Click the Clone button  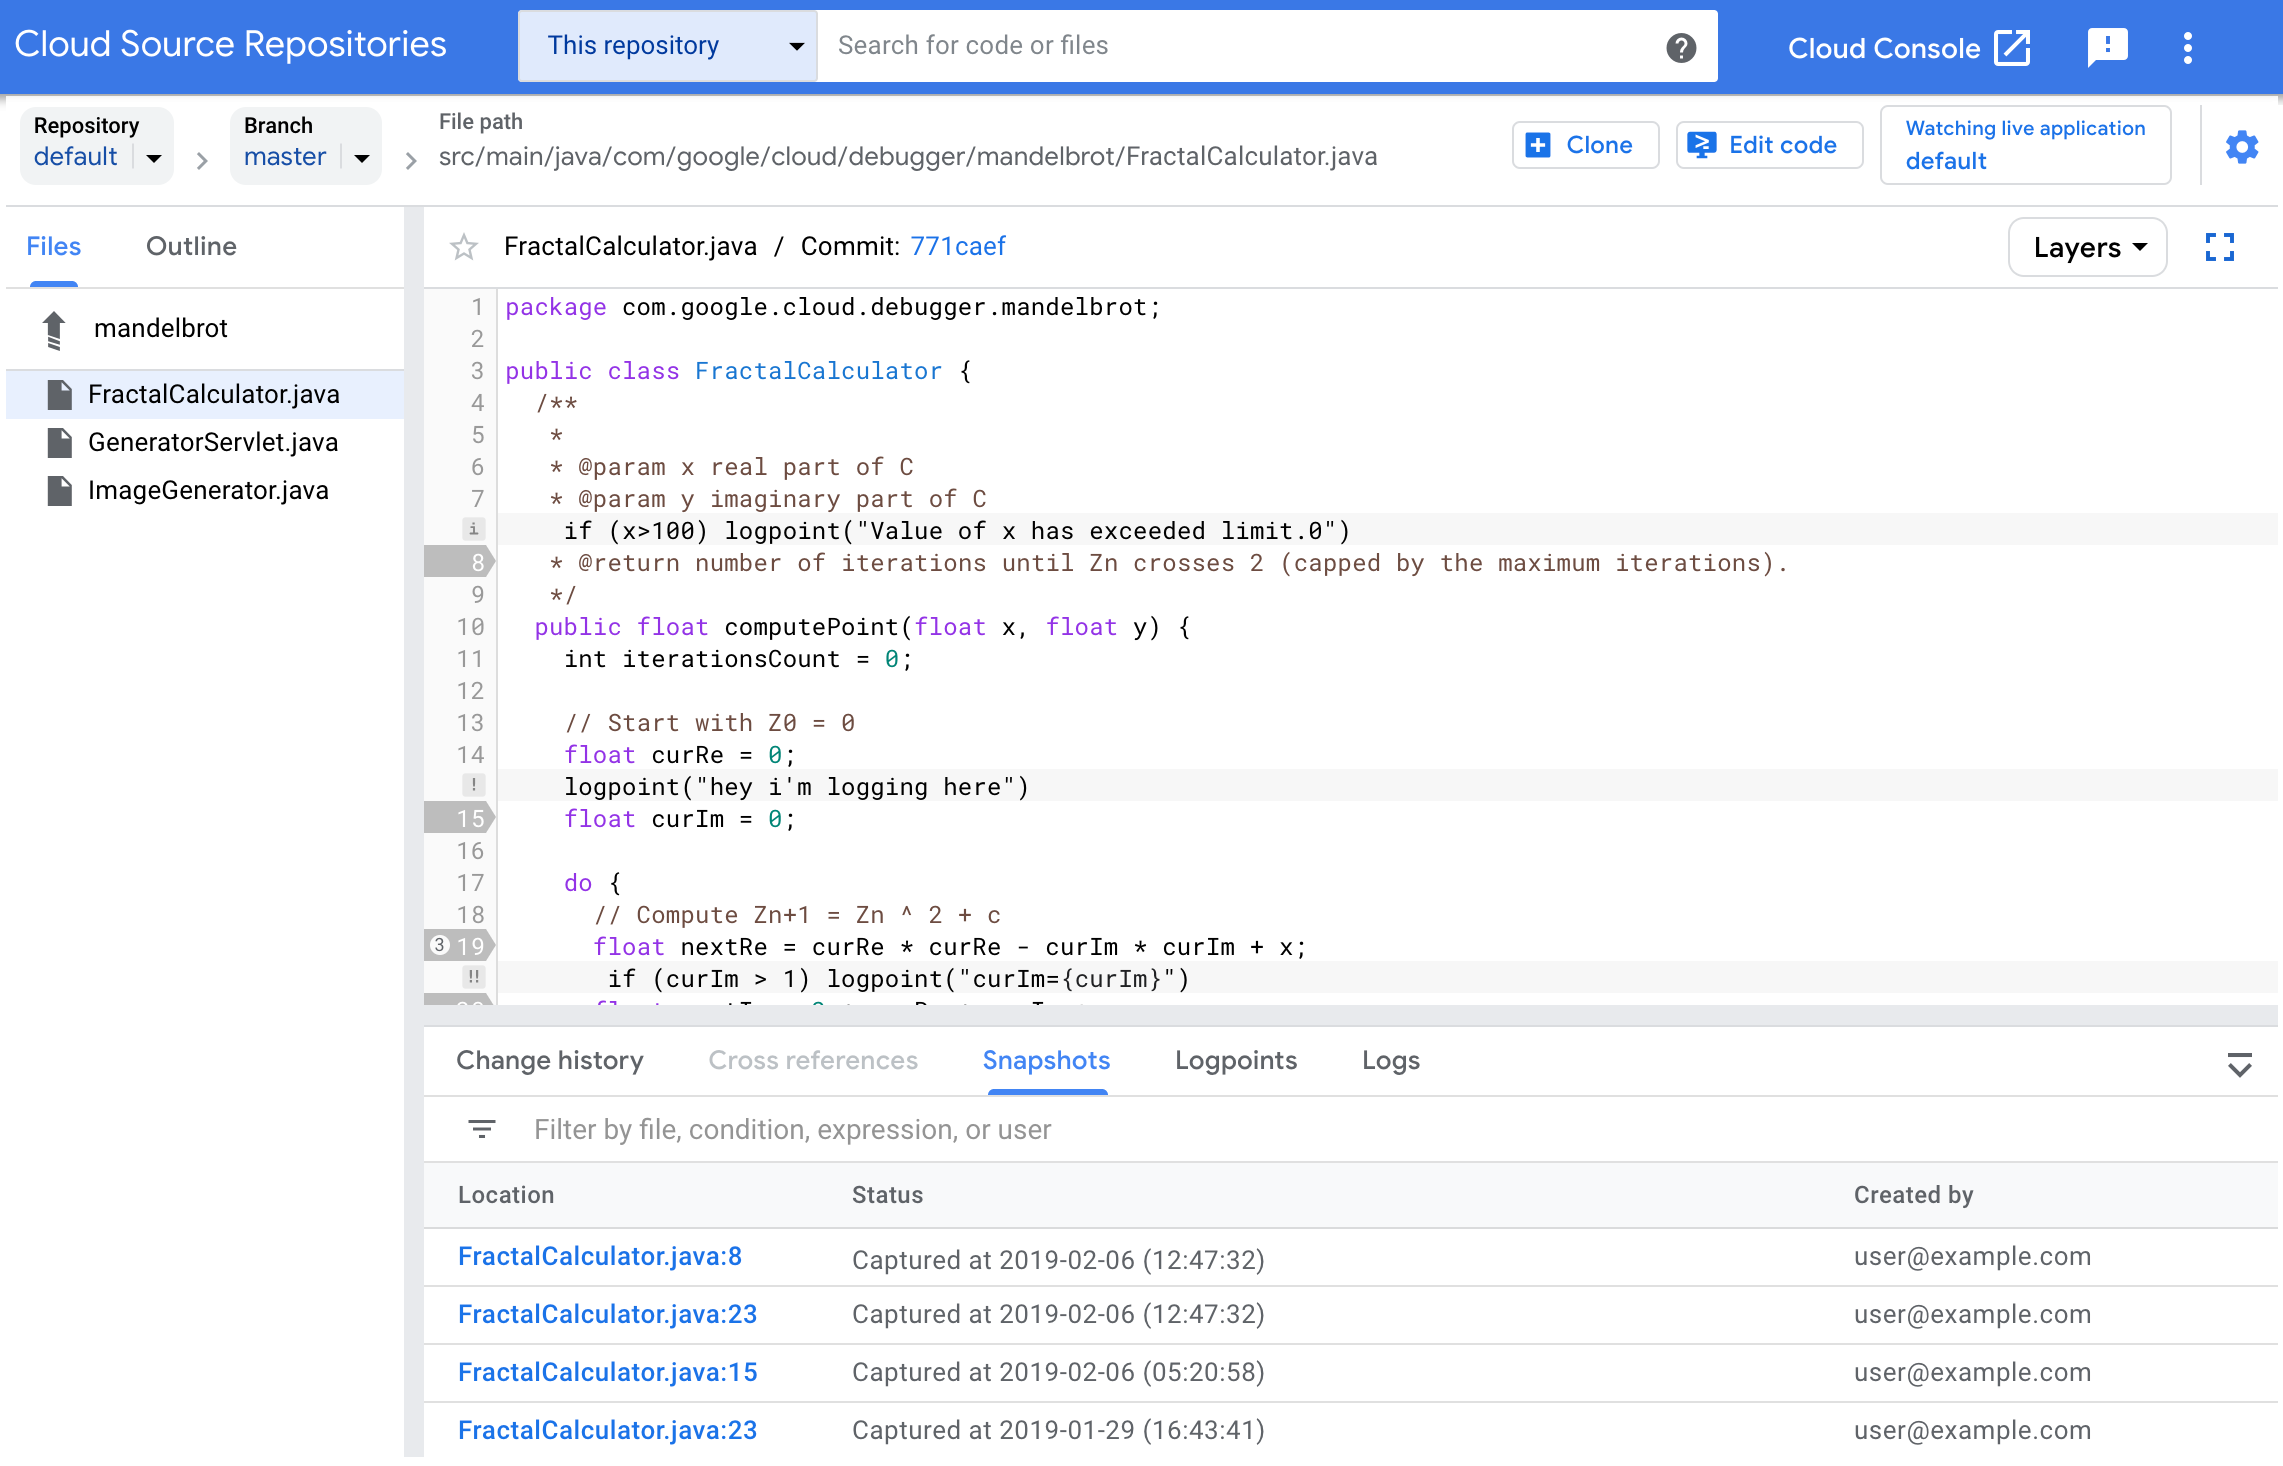(1585, 145)
